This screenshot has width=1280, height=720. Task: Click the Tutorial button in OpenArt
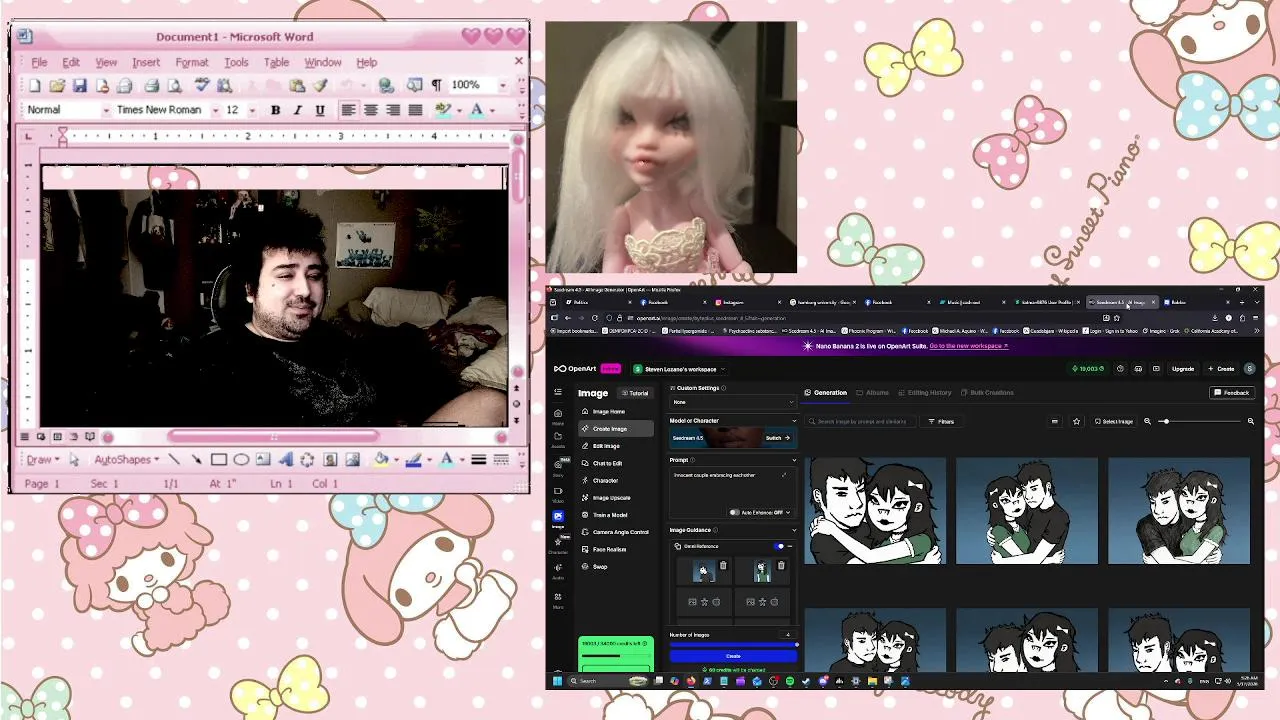[634, 393]
